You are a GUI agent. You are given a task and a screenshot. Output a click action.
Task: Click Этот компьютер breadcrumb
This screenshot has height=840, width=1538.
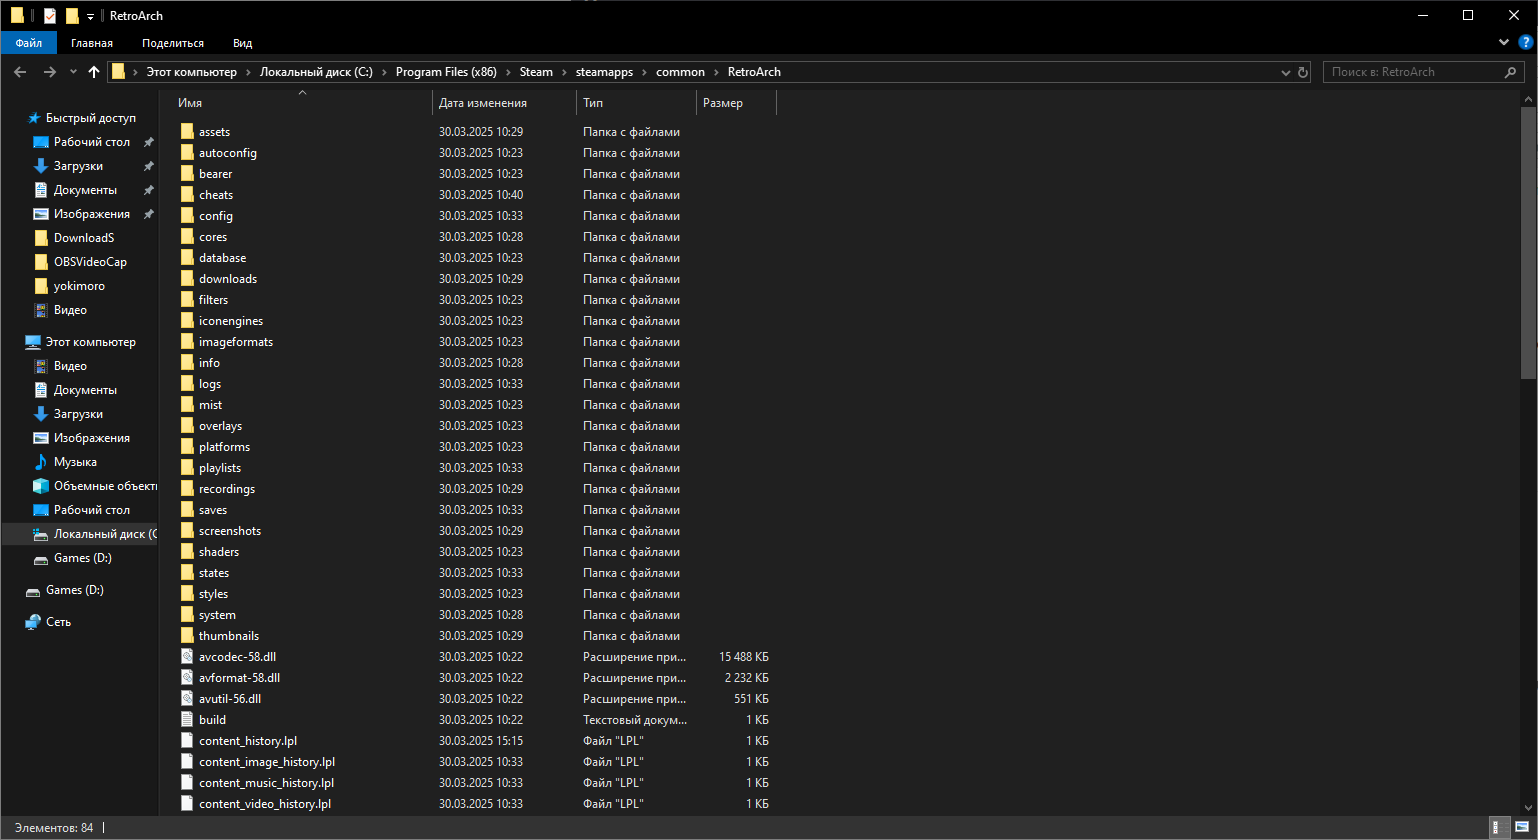191,72
